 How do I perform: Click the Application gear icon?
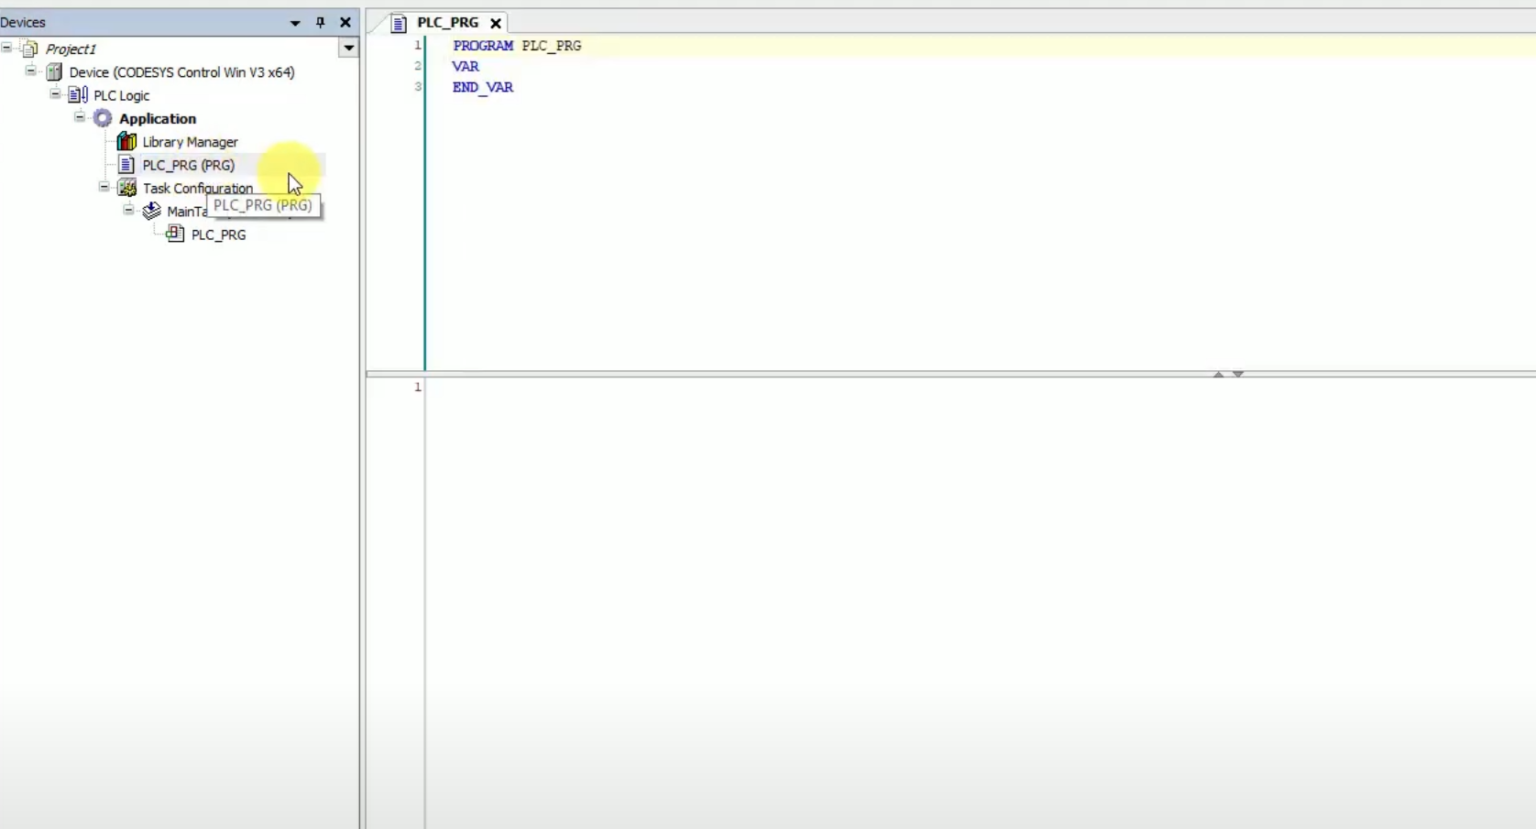102,118
